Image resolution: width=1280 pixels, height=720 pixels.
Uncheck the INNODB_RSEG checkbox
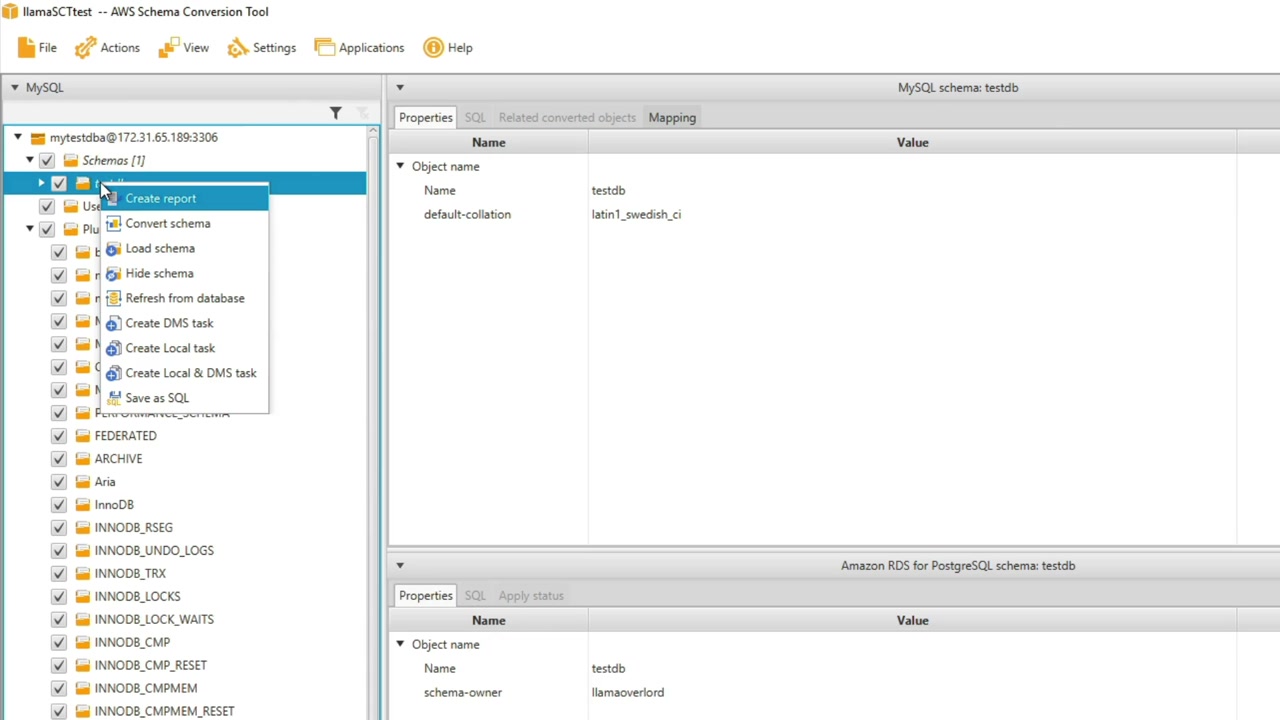pos(59,528)
